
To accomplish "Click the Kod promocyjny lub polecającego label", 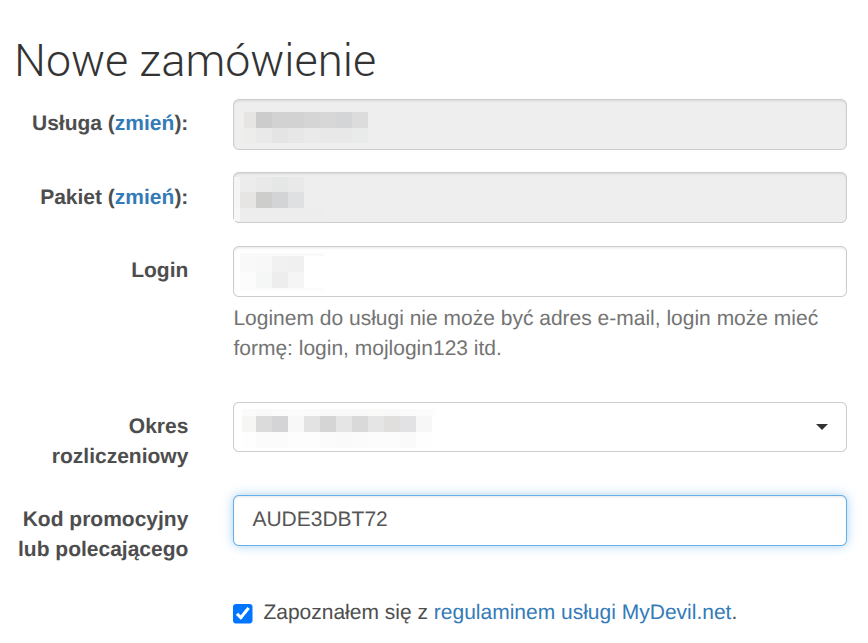I will coord(104,534).
